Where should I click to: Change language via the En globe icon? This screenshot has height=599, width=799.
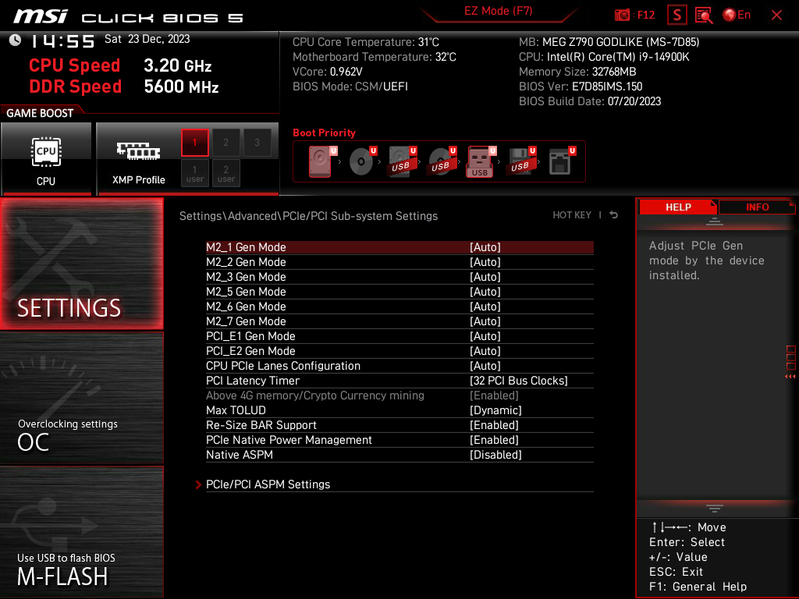[737, 15]
